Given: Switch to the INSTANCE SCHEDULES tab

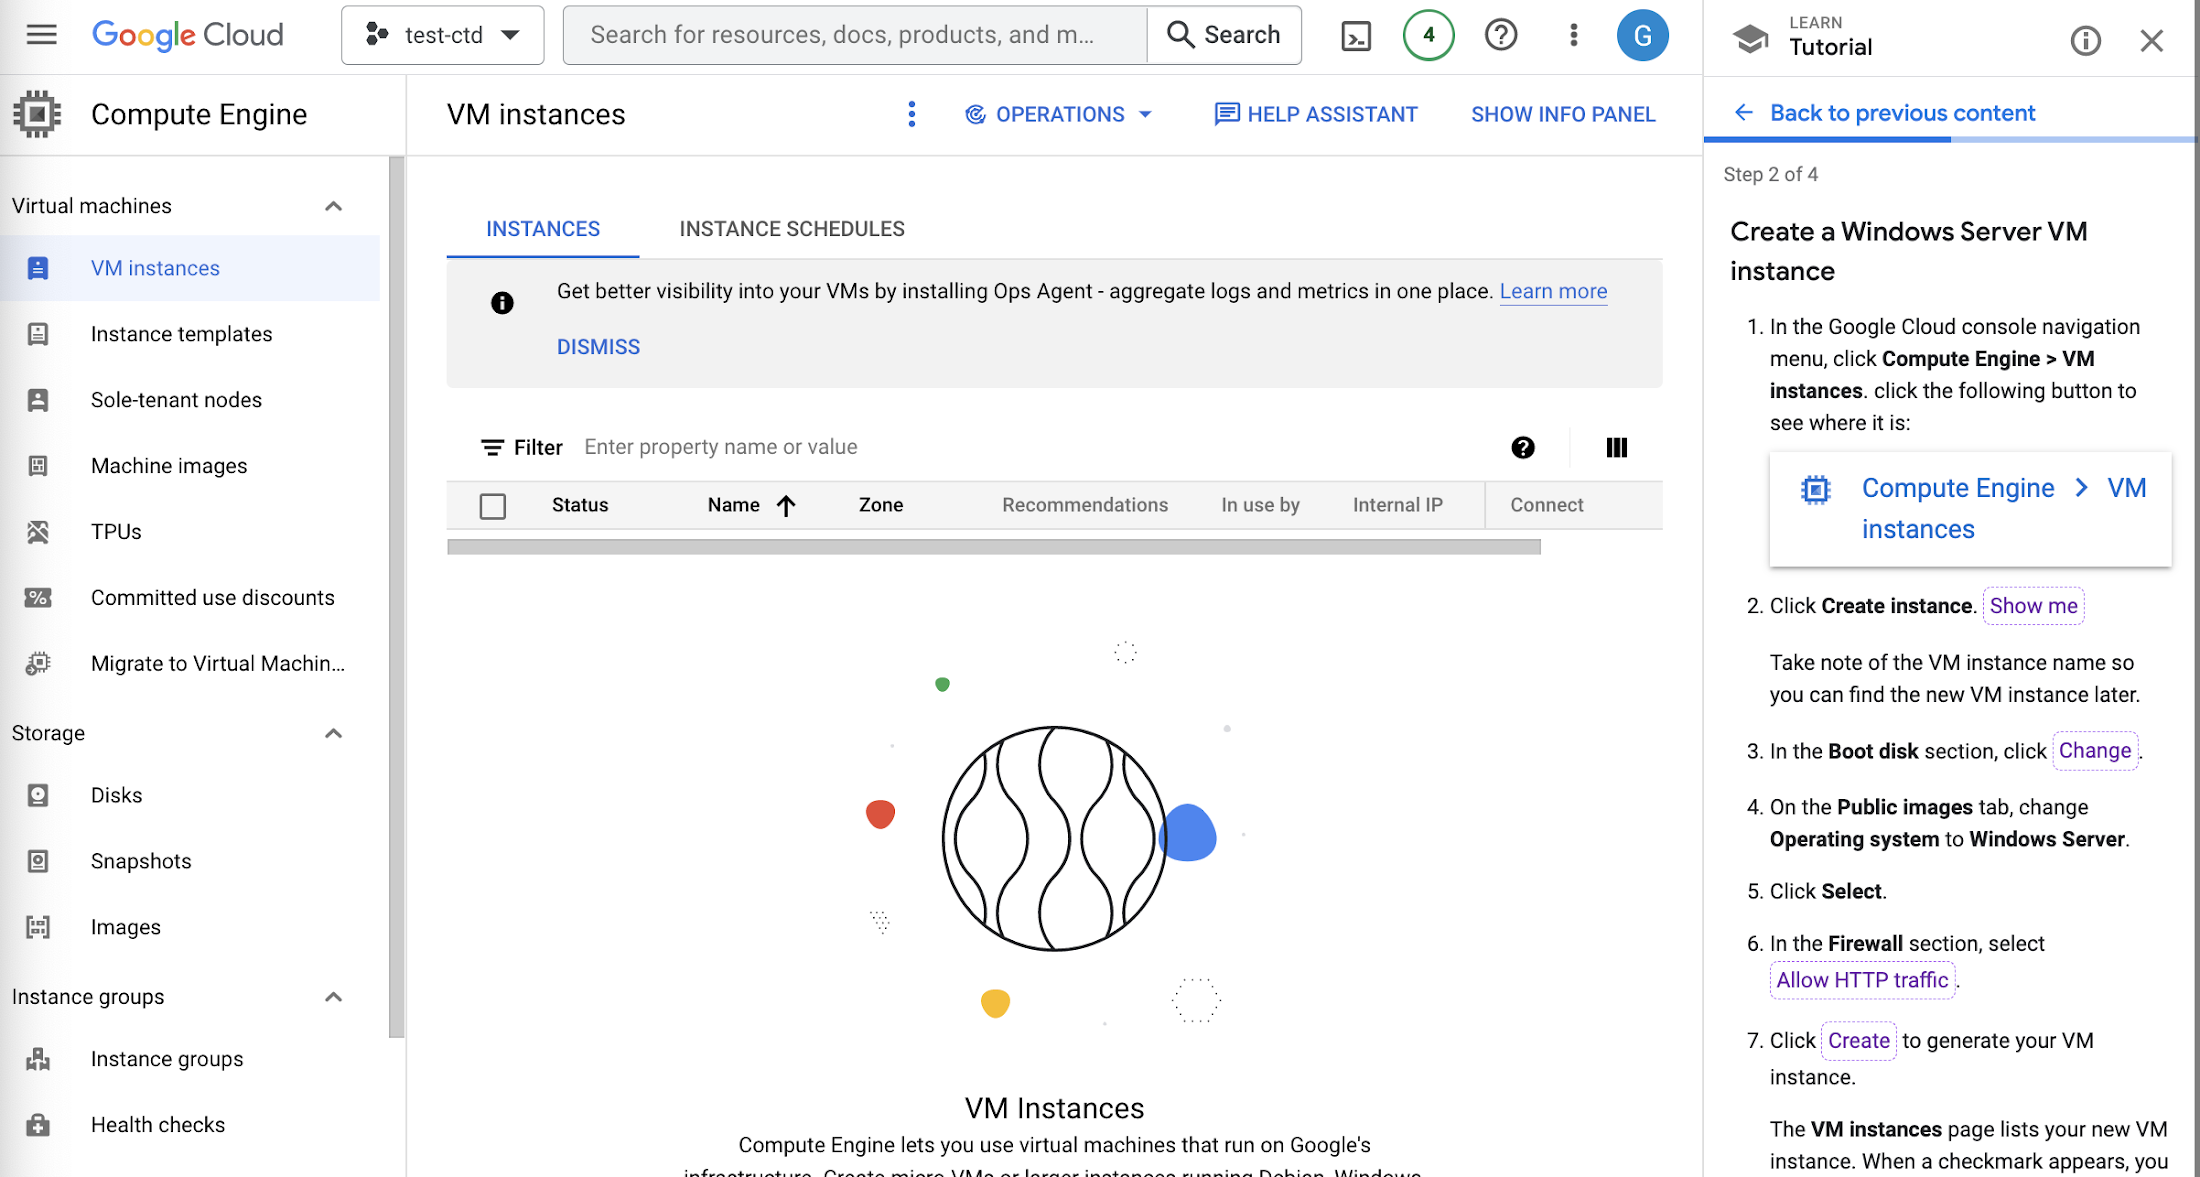Looking at the screenshot, I should click(792, 228).
